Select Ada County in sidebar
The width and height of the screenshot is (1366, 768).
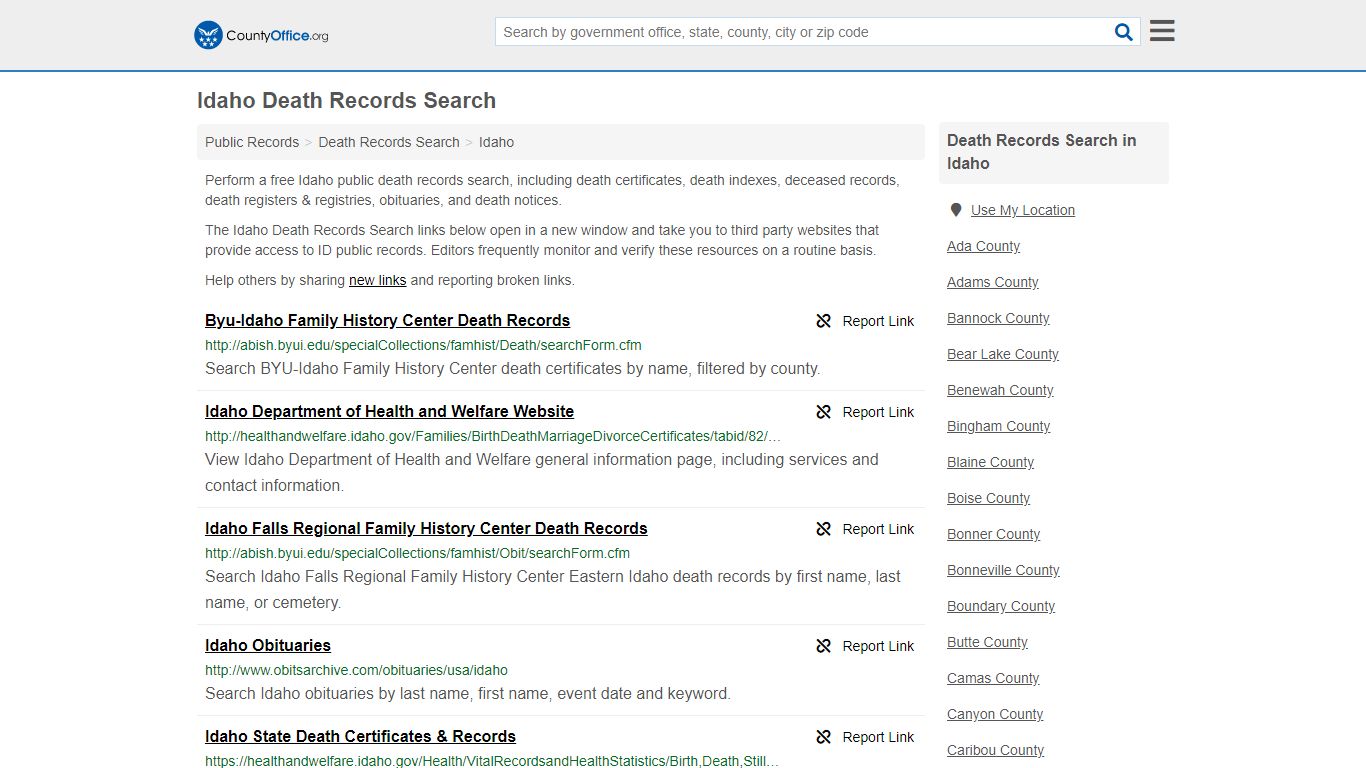click(983, 246)
